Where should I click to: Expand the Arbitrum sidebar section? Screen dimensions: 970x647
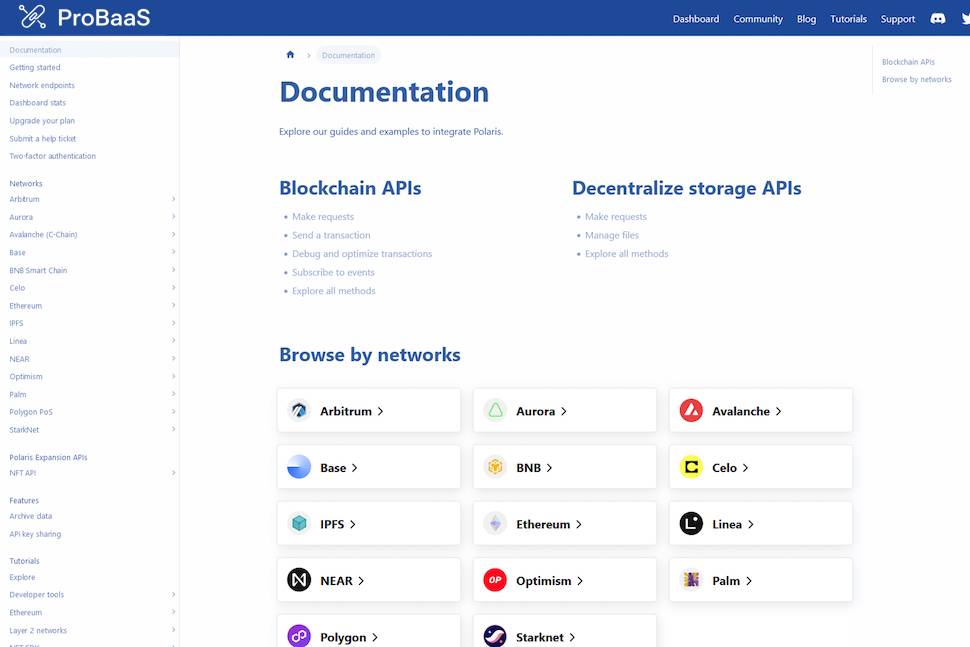click(x=173, y=199)
